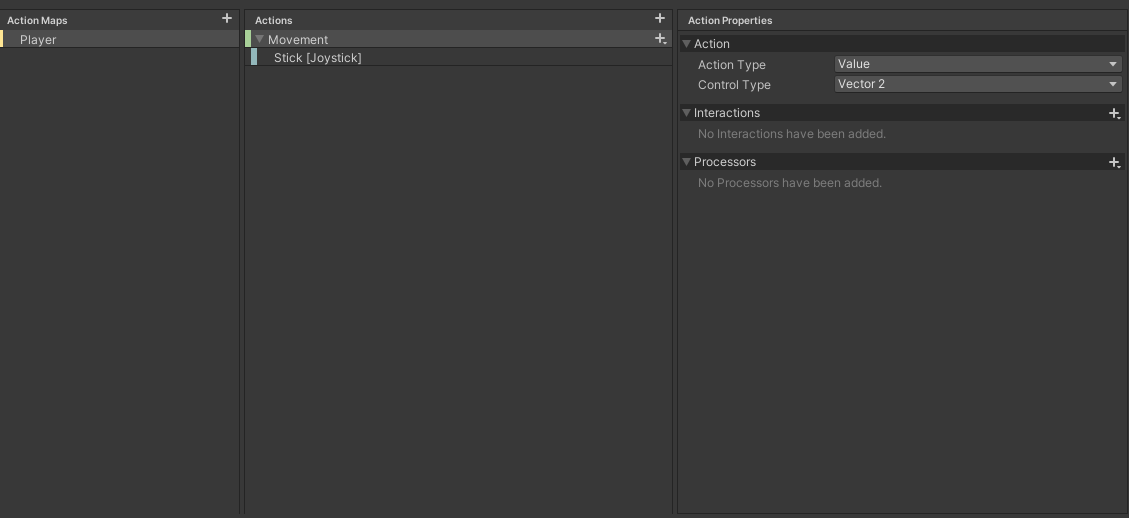Add a new action in Actions panel

(x=659, y=18)
